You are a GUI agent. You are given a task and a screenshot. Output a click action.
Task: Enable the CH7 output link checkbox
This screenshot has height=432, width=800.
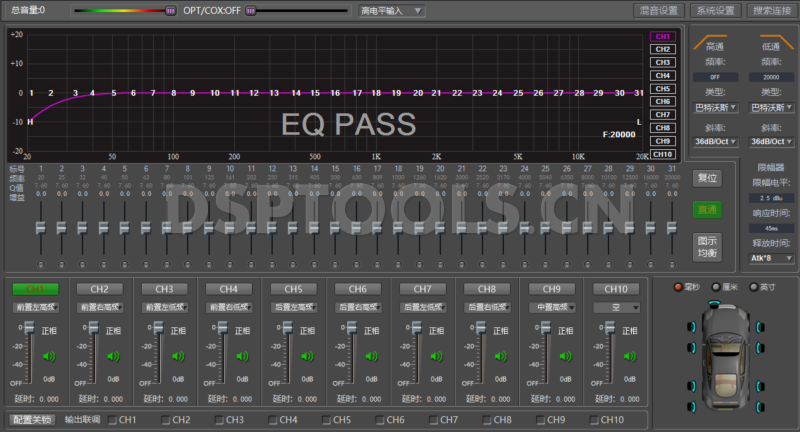point(435,420)
